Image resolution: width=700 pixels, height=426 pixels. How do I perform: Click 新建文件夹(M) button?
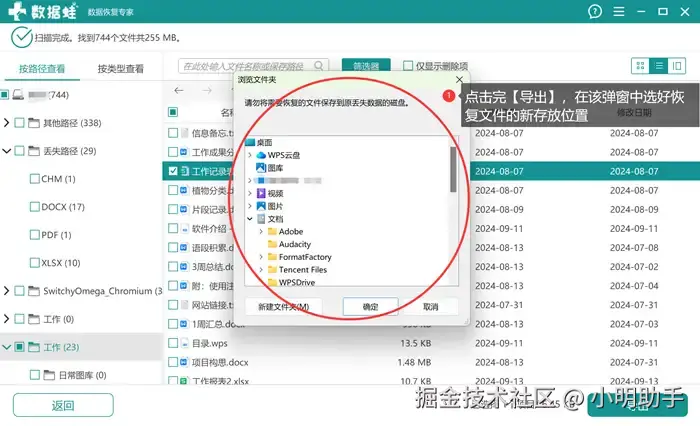click(x=283, y=307)
